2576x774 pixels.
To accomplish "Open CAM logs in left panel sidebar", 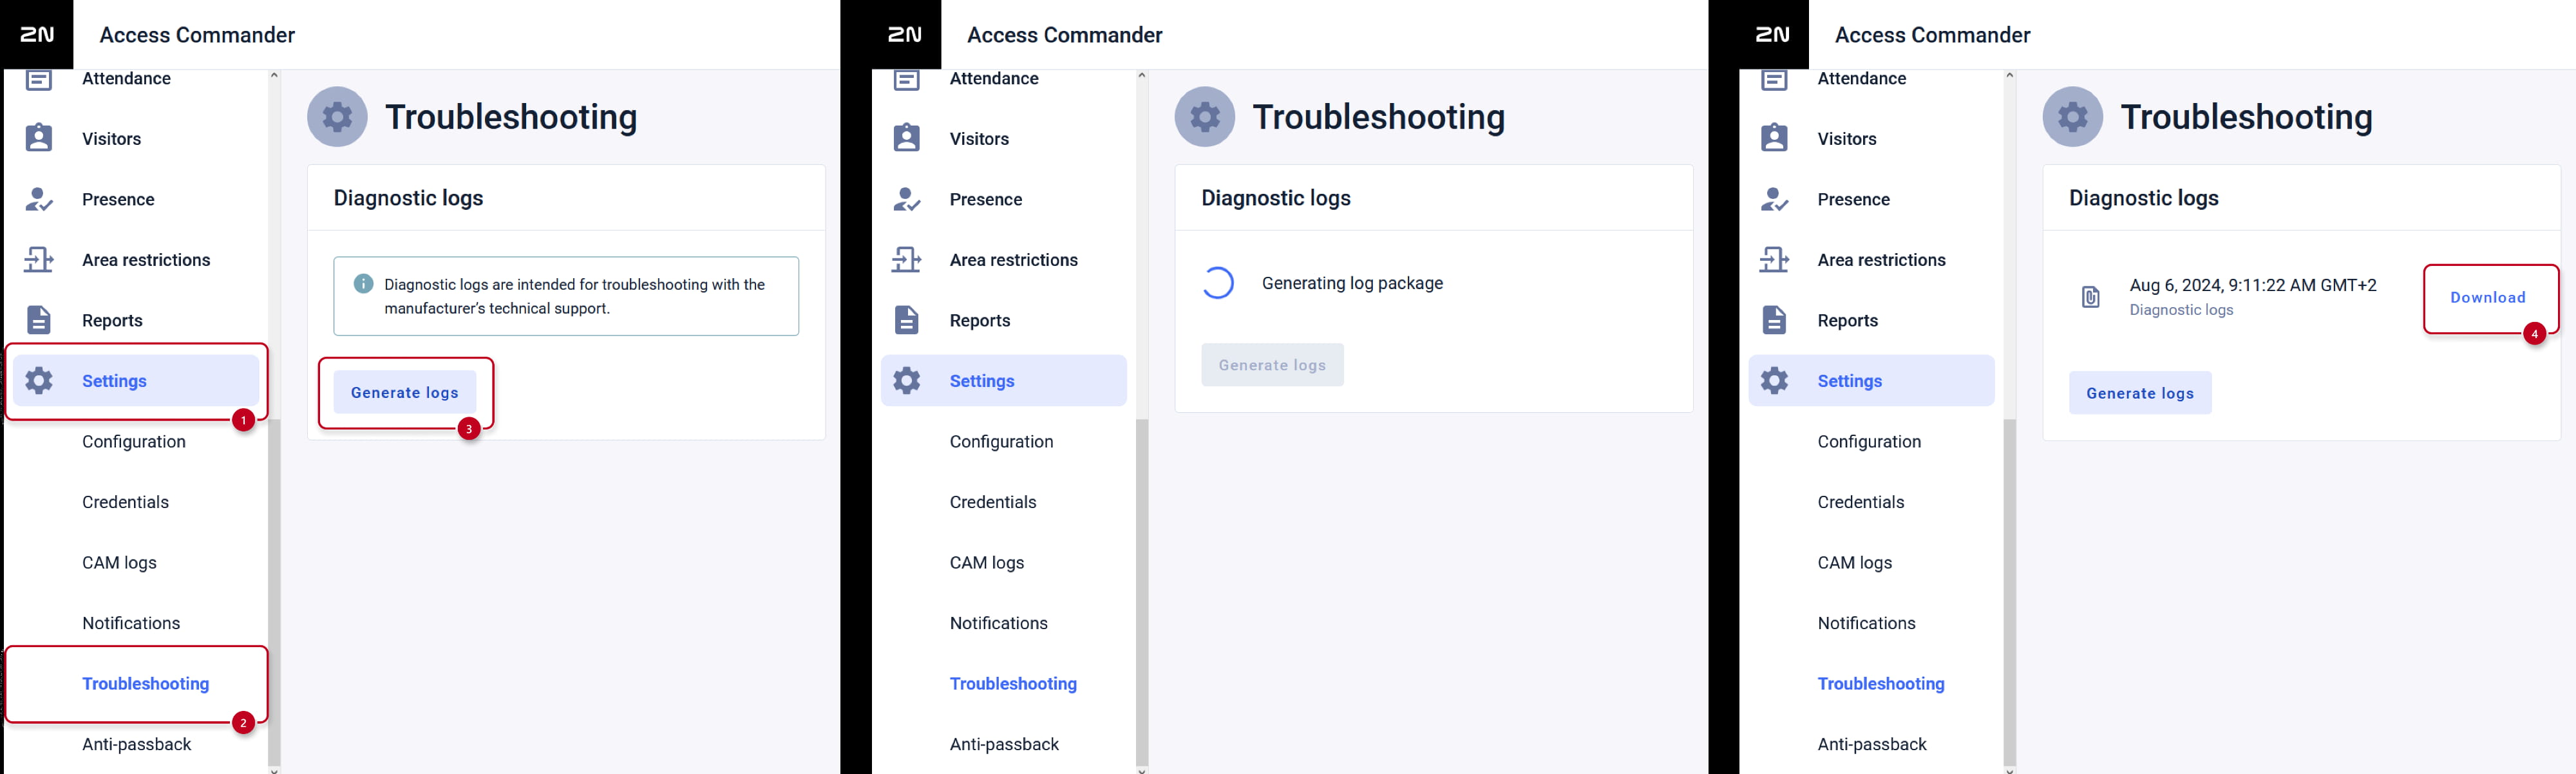I will (x=119, y=563).
